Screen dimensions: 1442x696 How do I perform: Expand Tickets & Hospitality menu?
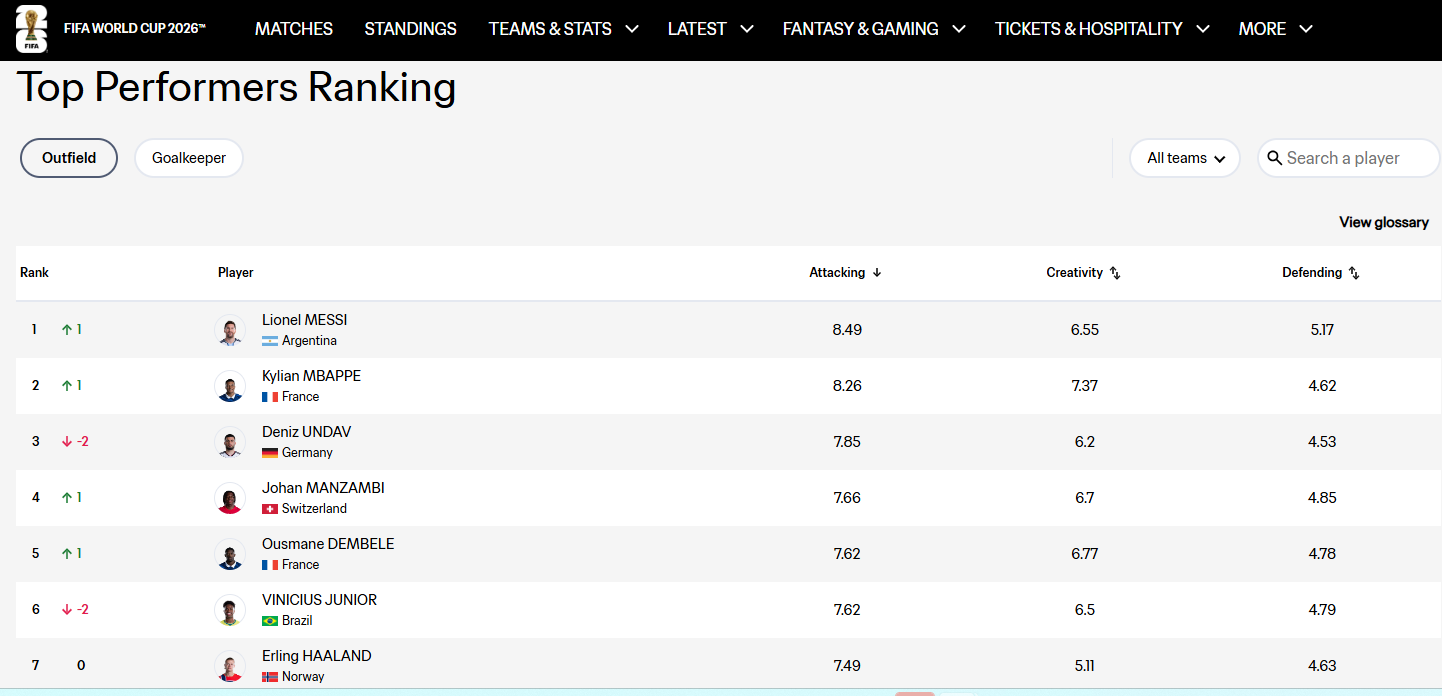(x=1102, y=29)
